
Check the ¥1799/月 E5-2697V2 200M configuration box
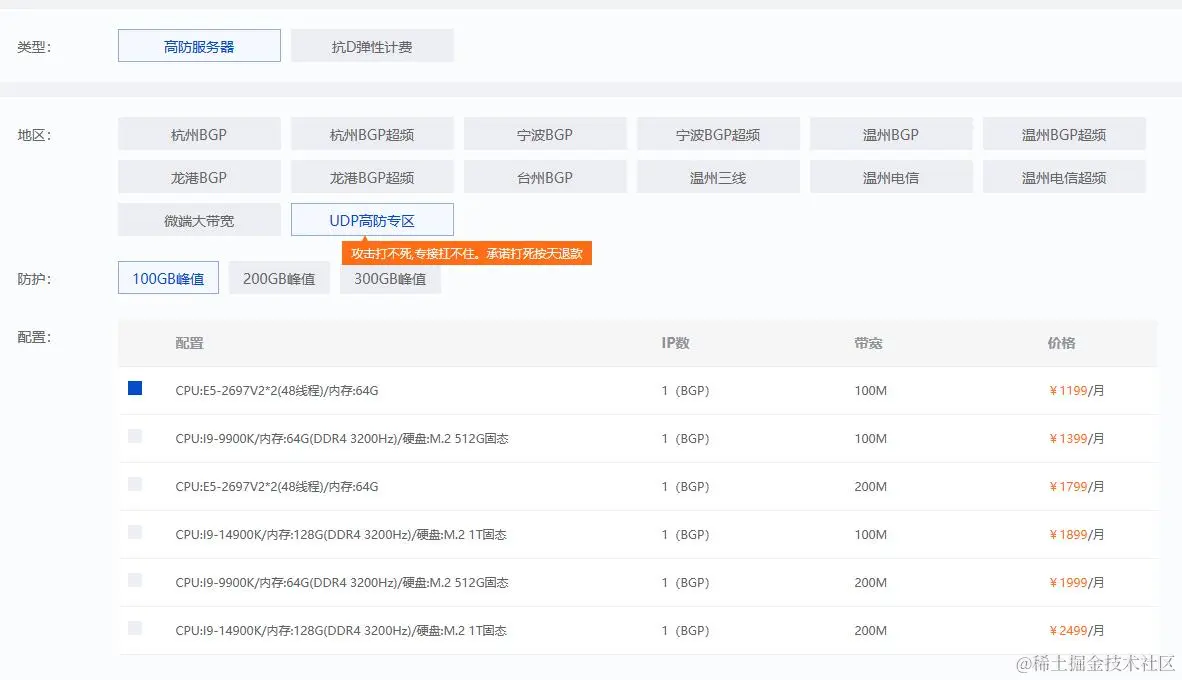[x=135, y=484]
